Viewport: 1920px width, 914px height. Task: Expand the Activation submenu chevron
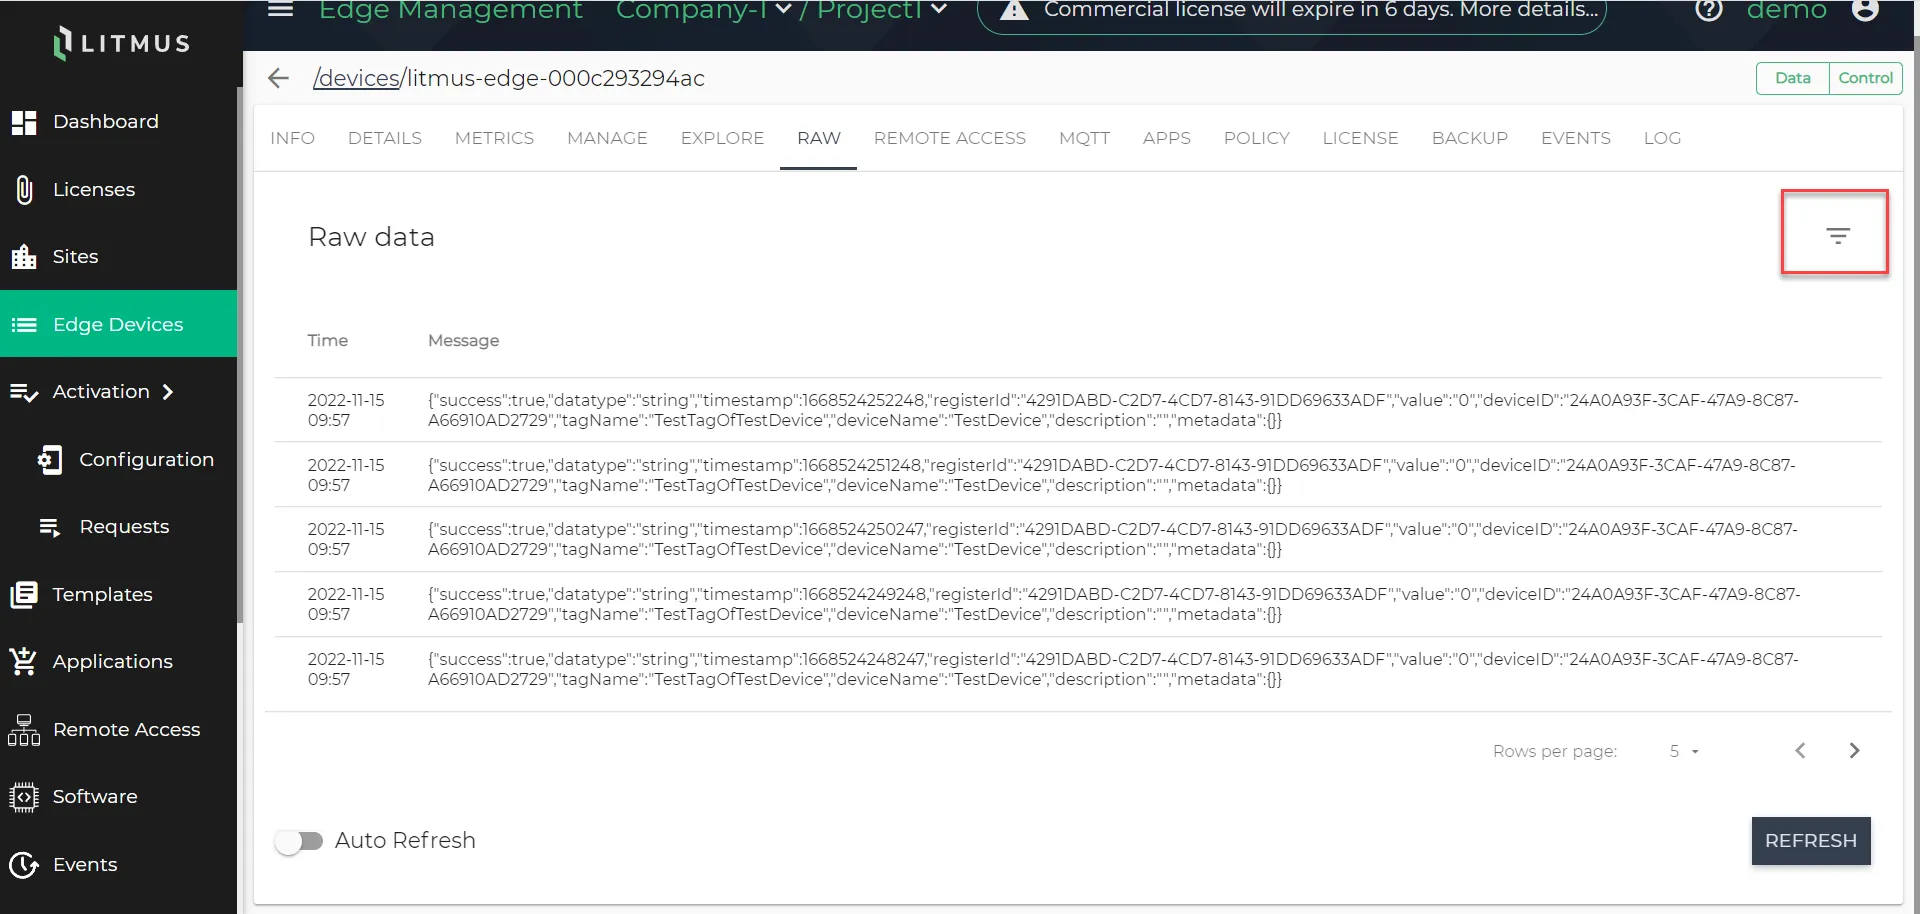pos(168,392)
